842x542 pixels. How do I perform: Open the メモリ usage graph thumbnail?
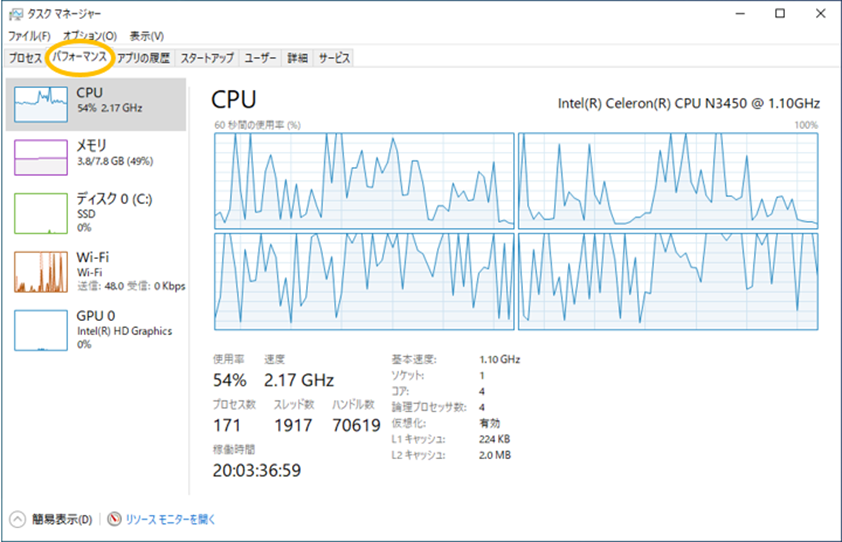pyautogui.click(x=41, y=157)
